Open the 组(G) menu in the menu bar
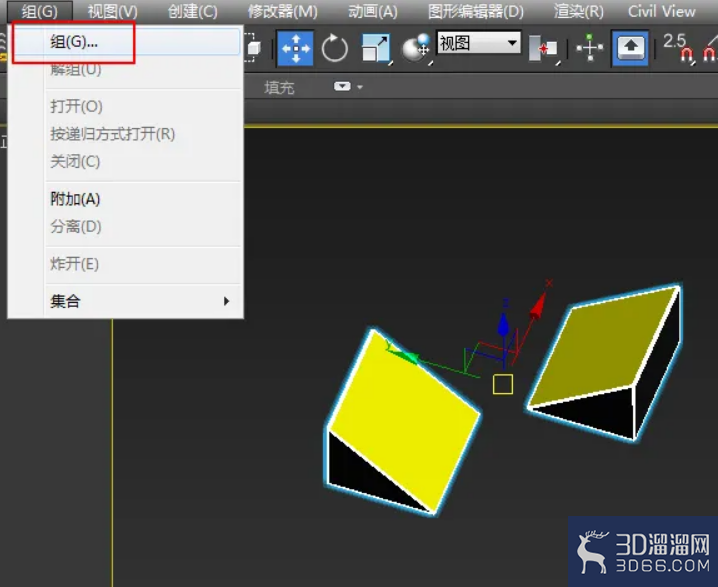The width and height of the screenshot is (718, 587). (x=39, y=11)
